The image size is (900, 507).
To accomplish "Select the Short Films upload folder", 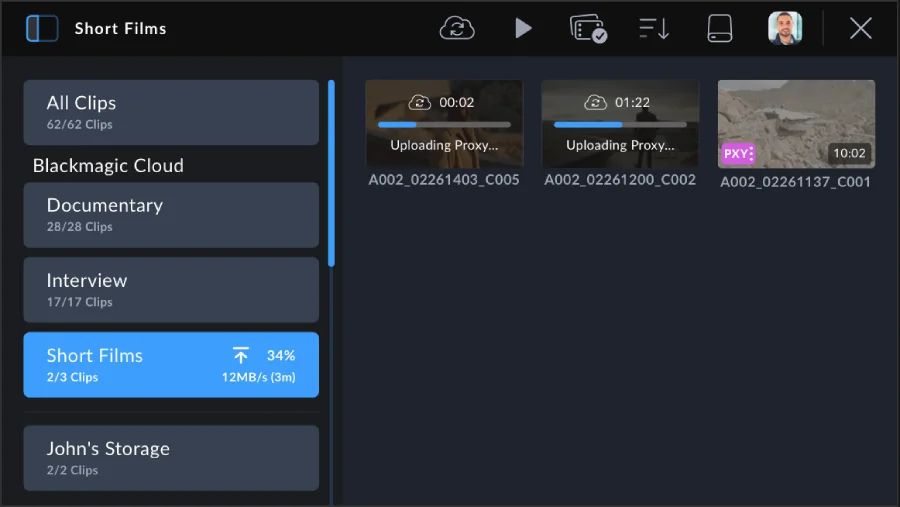I will click(x=171, y=365).
